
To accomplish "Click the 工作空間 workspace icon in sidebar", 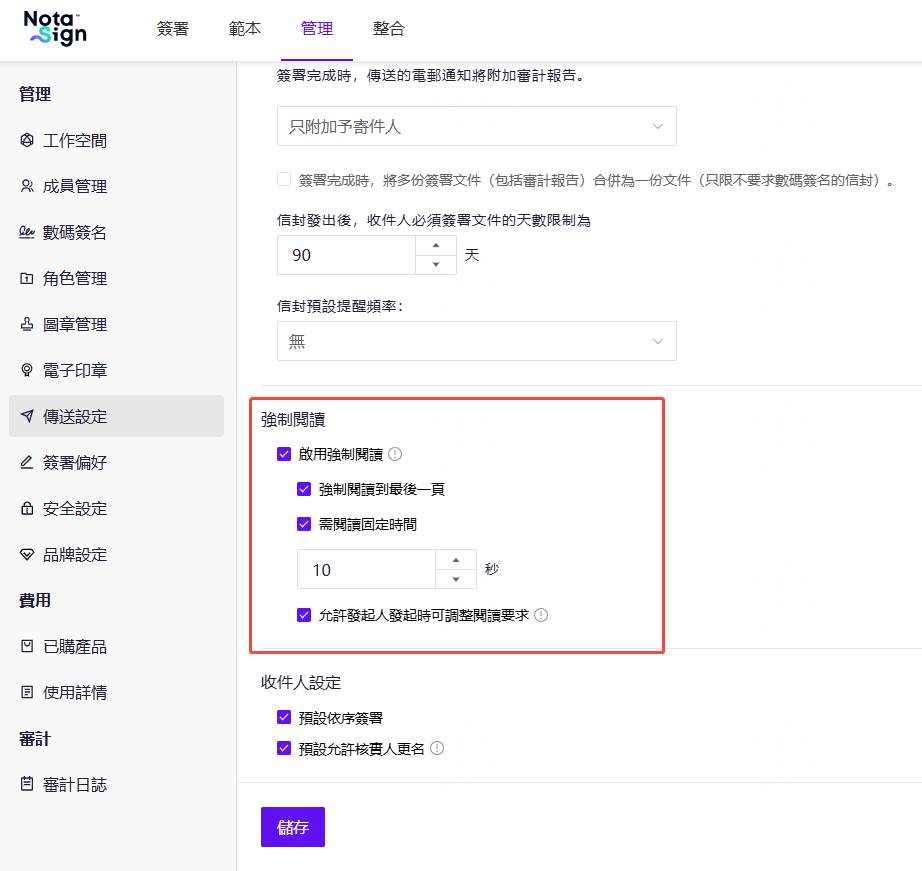I will point(27,140).
